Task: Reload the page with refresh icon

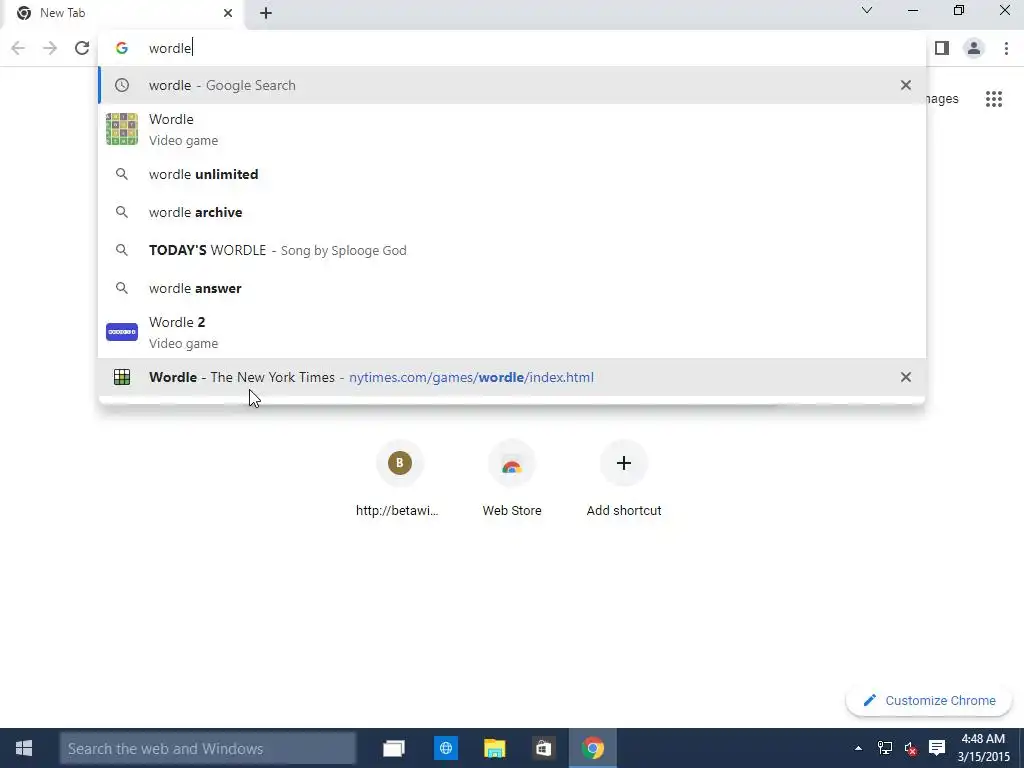Action: click(82, 48)
